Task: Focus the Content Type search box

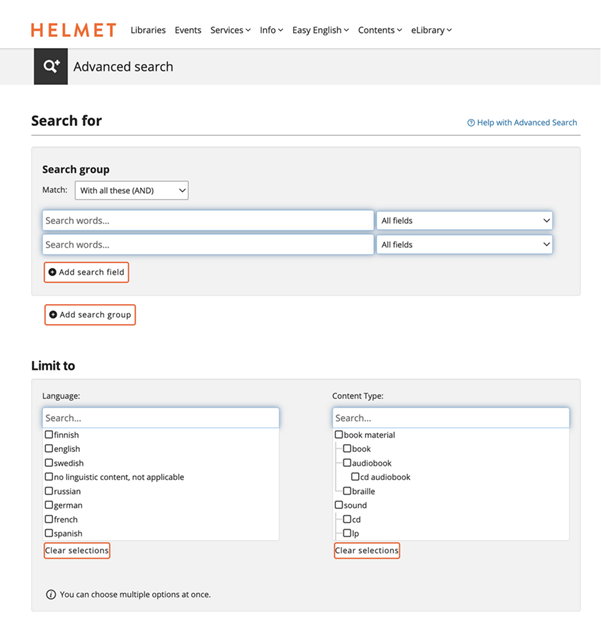Action: tap(451, 418)
